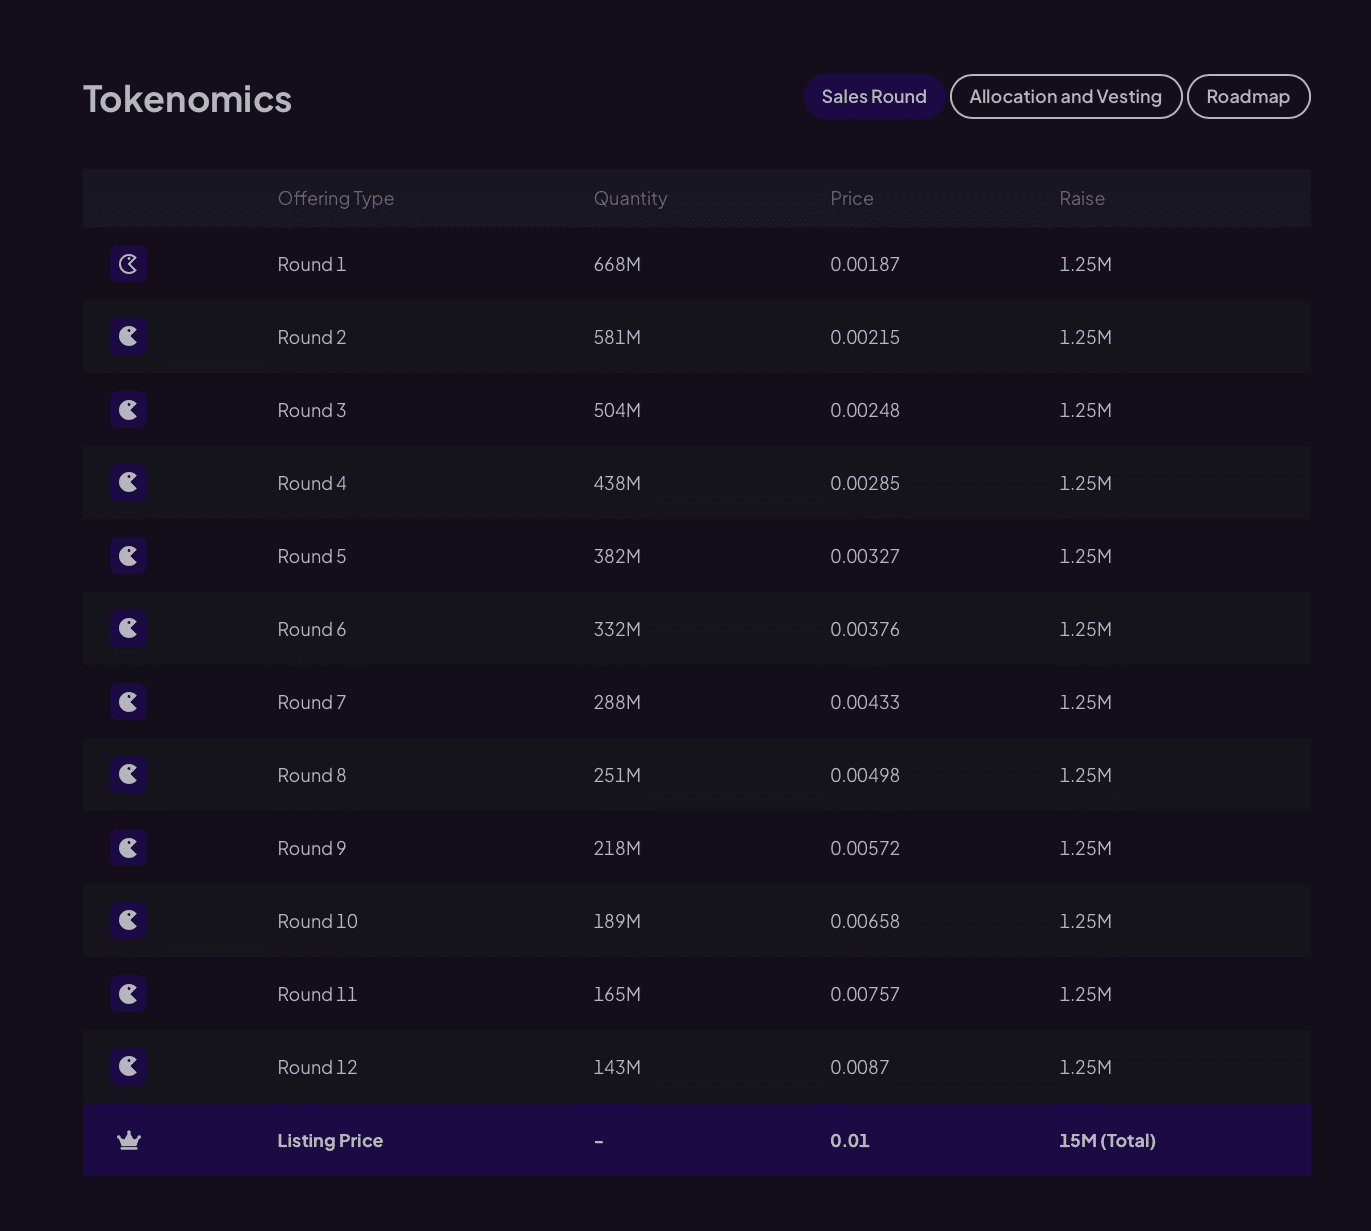Select the highlighted Listing Price row
Viewport: 1371px width, 1231px height.
697,1140
